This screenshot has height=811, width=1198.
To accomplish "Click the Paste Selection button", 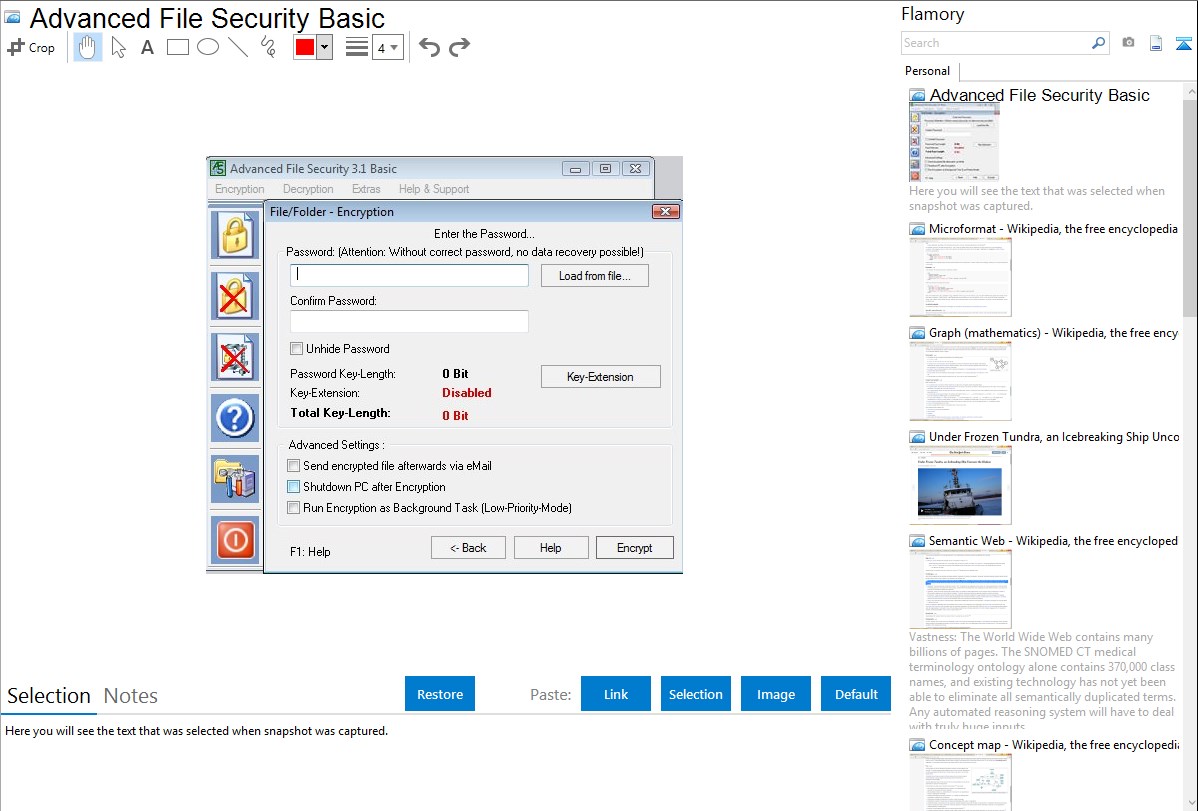I will (x=695, y=694).
